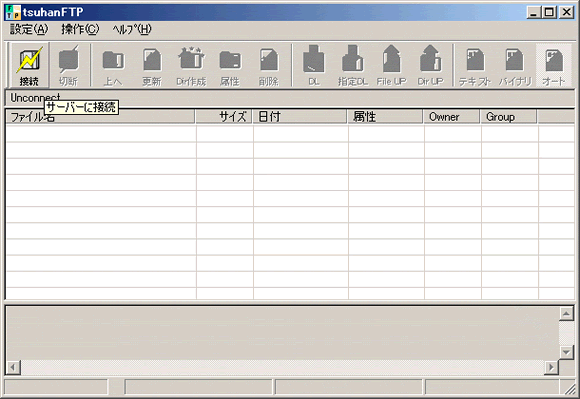The image size is (580, 399).
Task: Open the 操作(C) menu
Action: 80,29
